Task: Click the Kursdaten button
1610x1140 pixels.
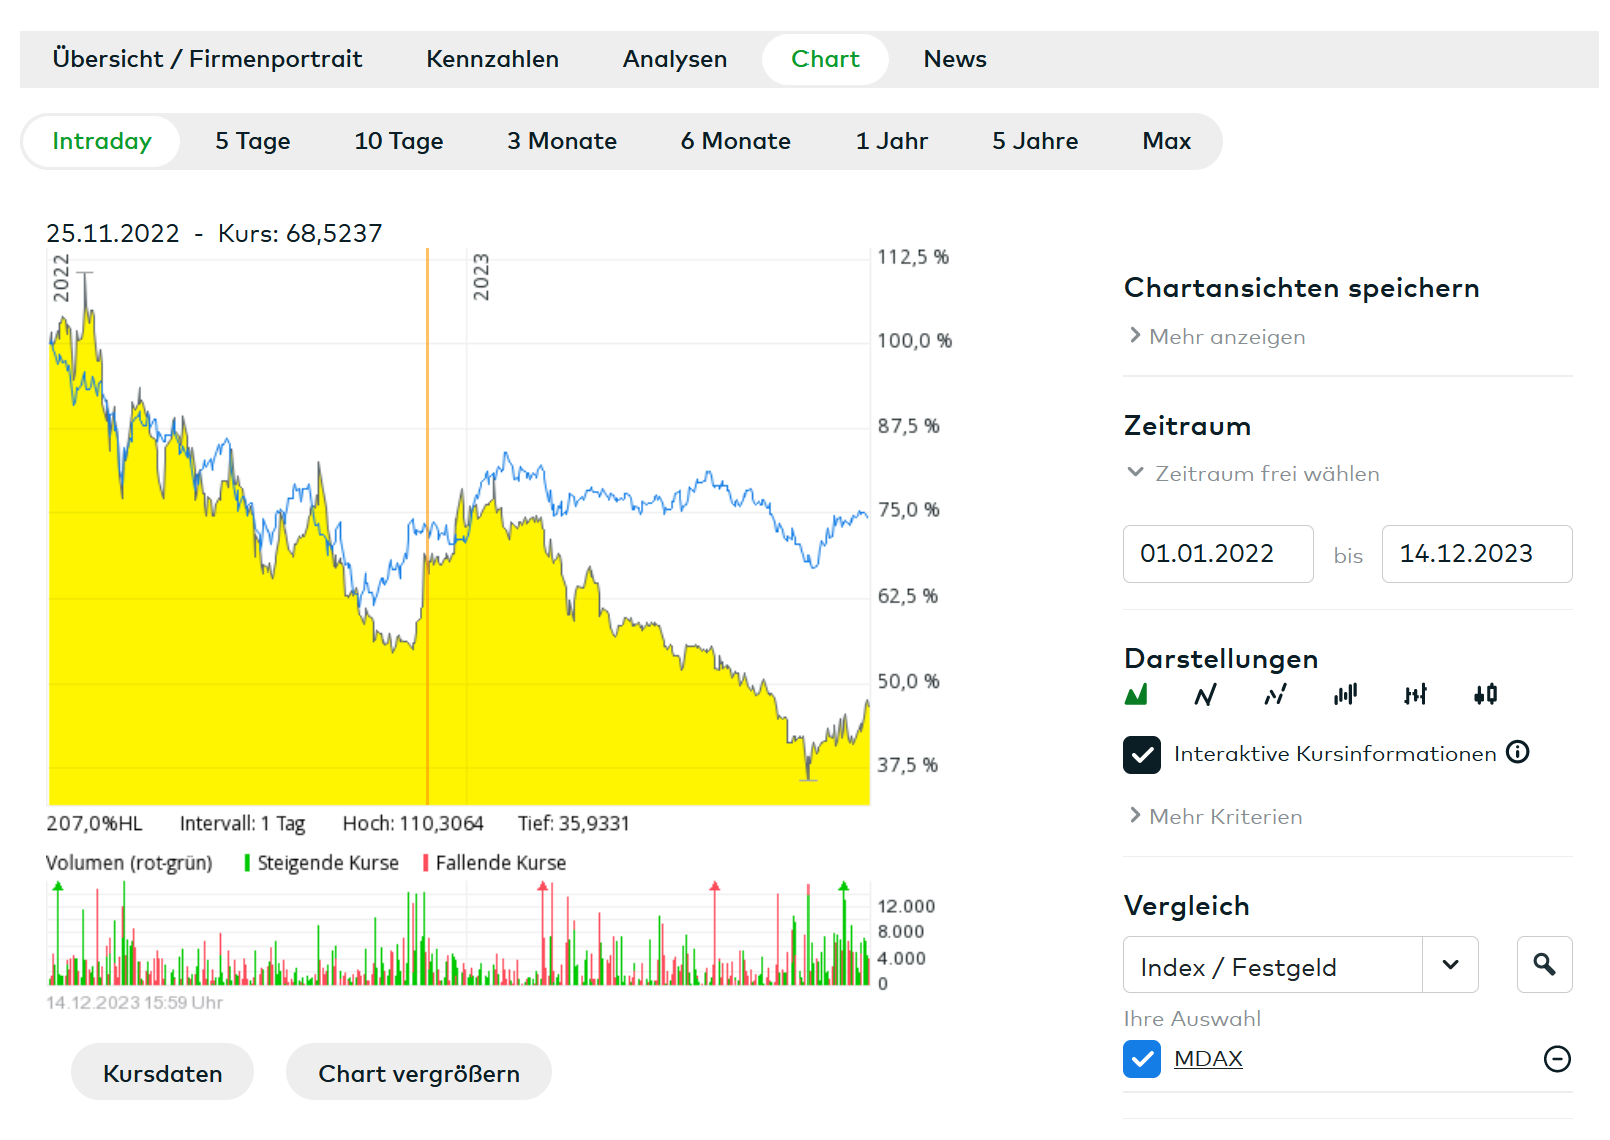Action: (162, 1073)
